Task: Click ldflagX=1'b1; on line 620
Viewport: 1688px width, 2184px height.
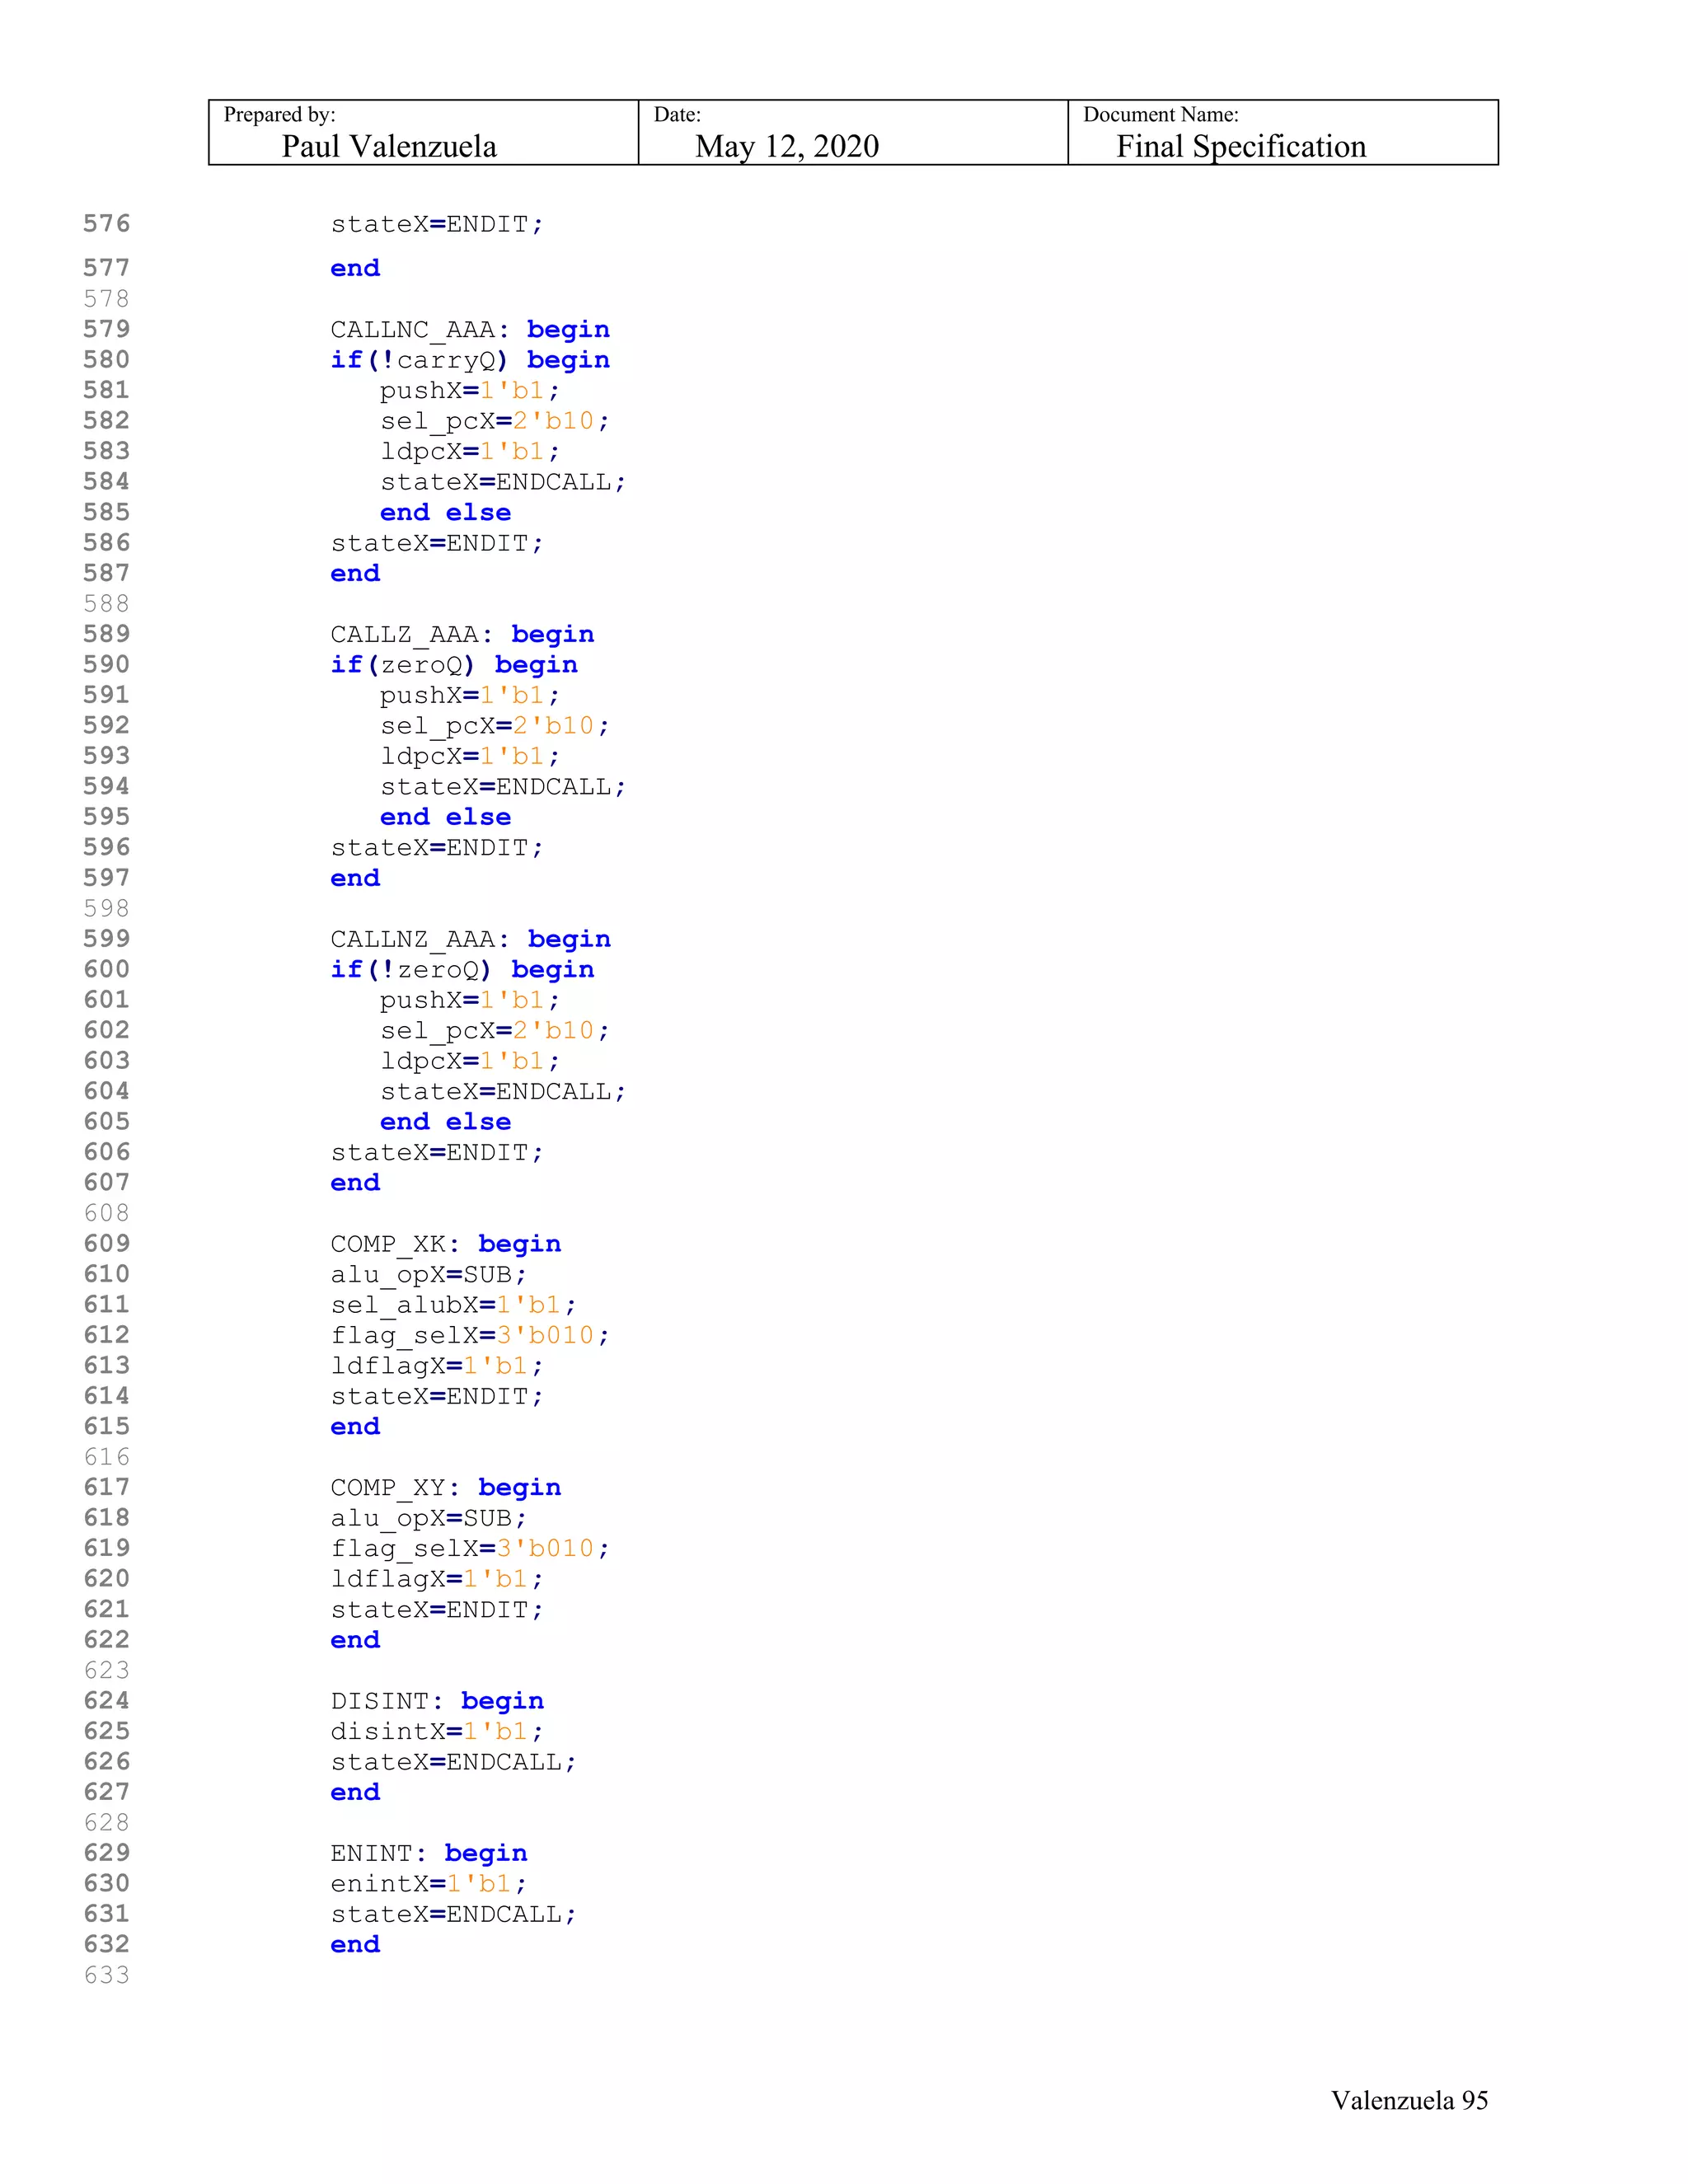Action: tap(437, 1580)
